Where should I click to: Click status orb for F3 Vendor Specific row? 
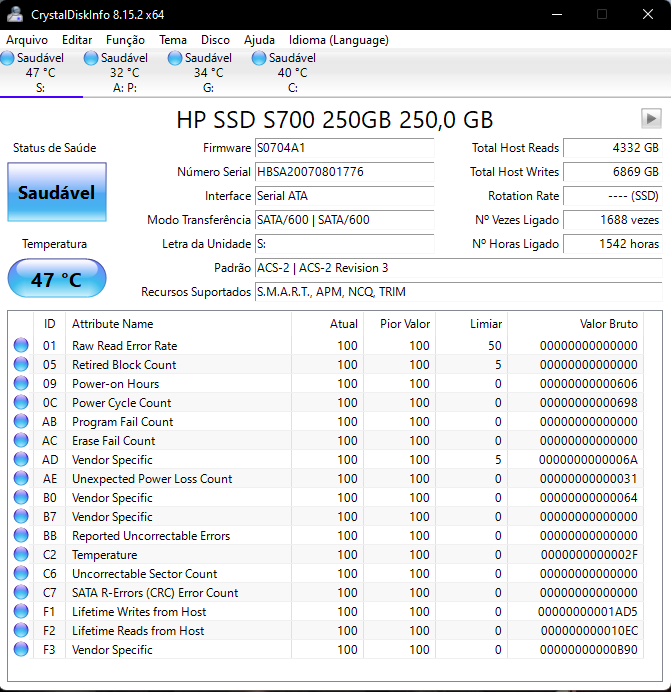pos(21,649)
